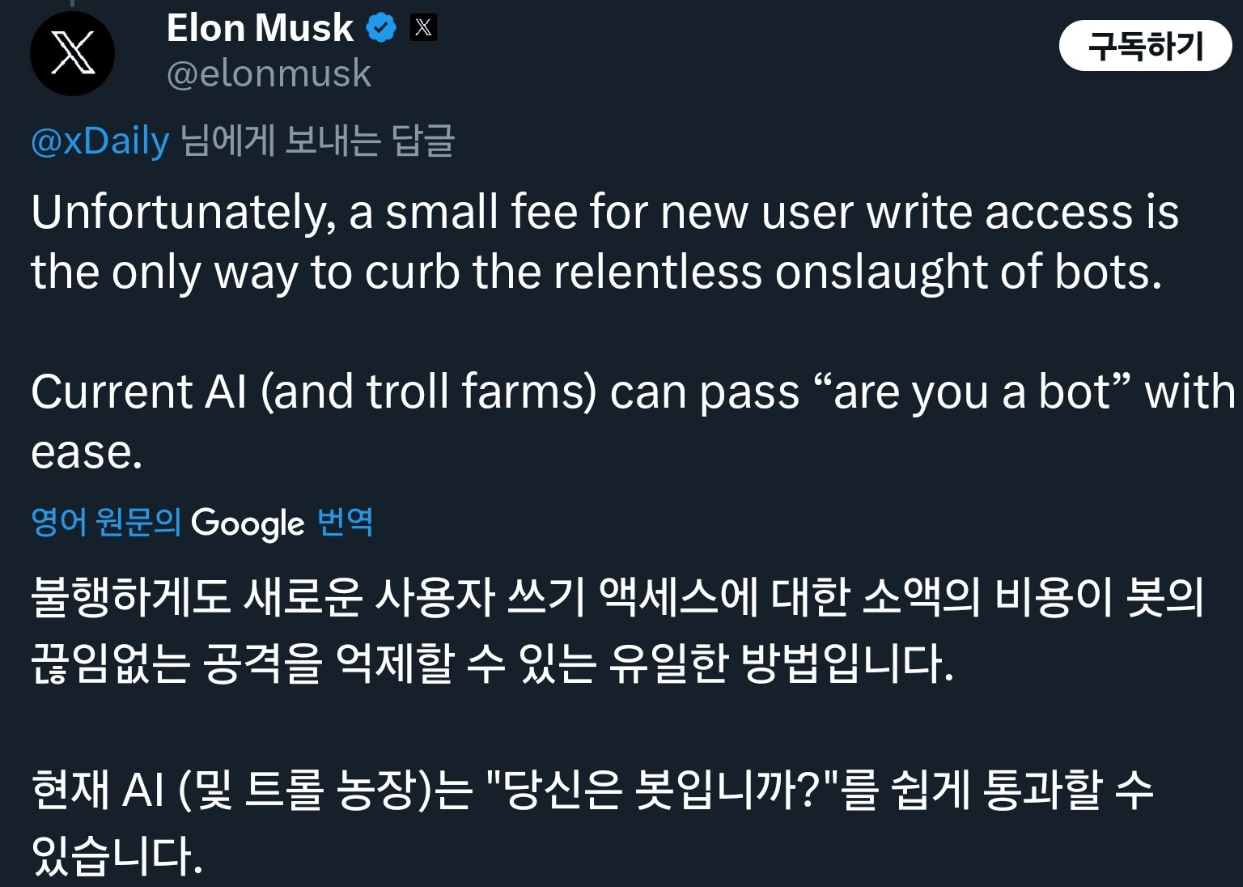The width and height of the screenshot is (1243, 887).
Task: Click the 영어 원문의 link text
Action: (106, 522)
